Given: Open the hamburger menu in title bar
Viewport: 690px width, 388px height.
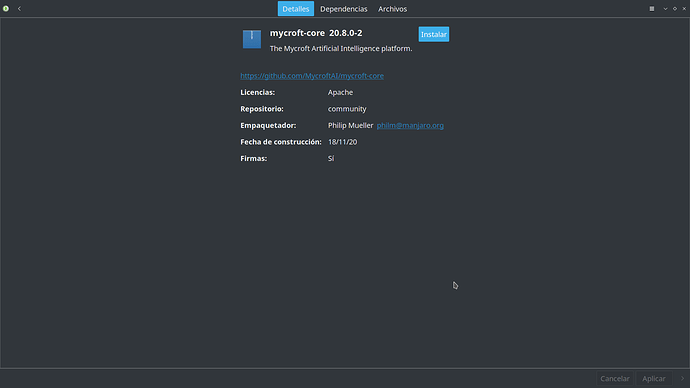Looking at the screenshot, I should pyautogui.click(x=652, y=9).
